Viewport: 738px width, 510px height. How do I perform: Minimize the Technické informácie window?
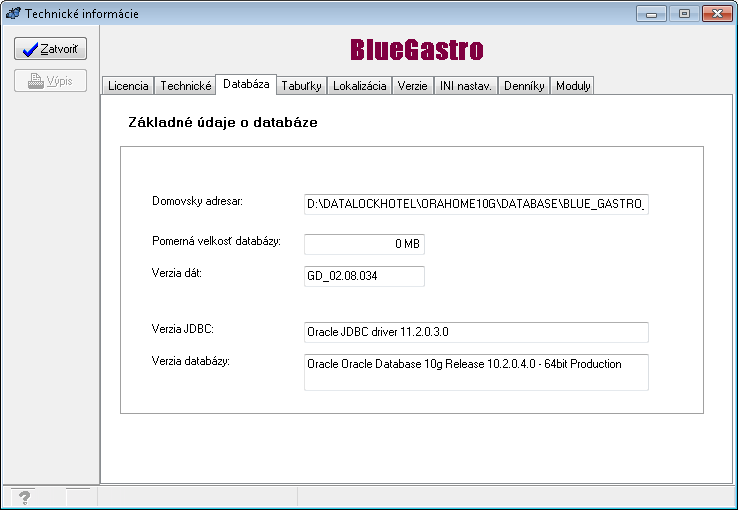651,14
